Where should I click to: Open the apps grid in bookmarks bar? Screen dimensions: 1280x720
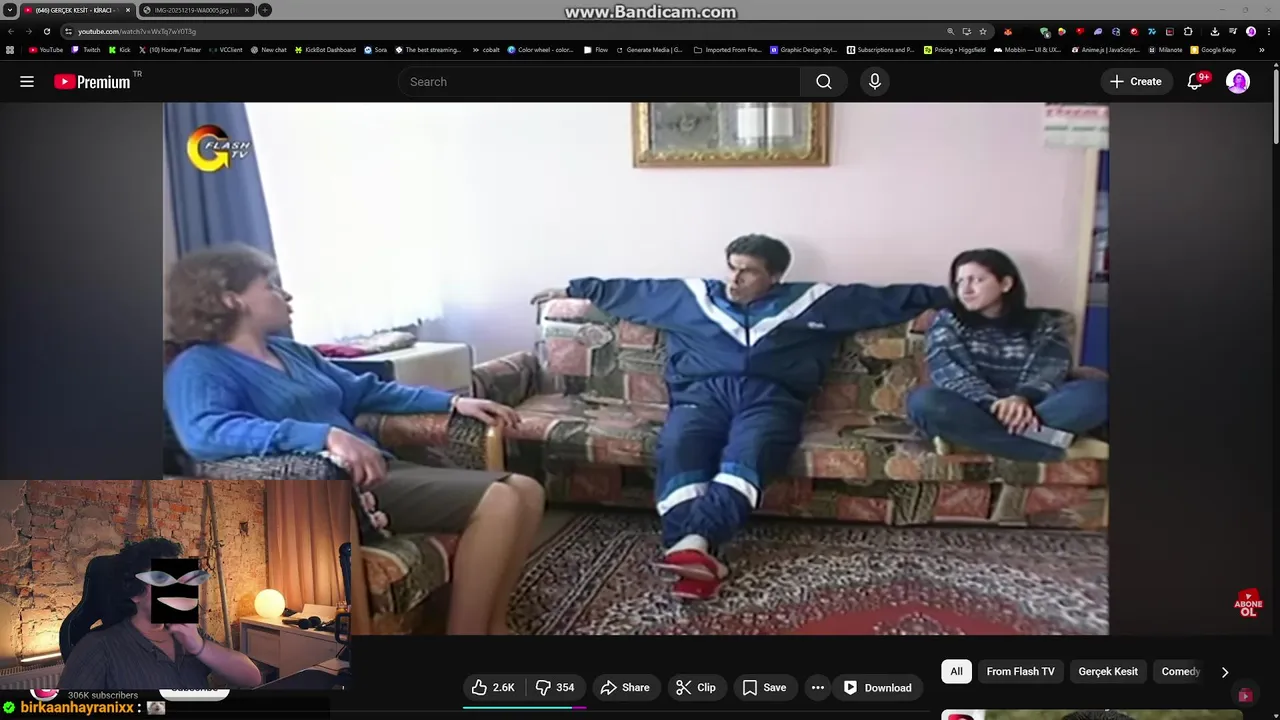click(10, 50)
